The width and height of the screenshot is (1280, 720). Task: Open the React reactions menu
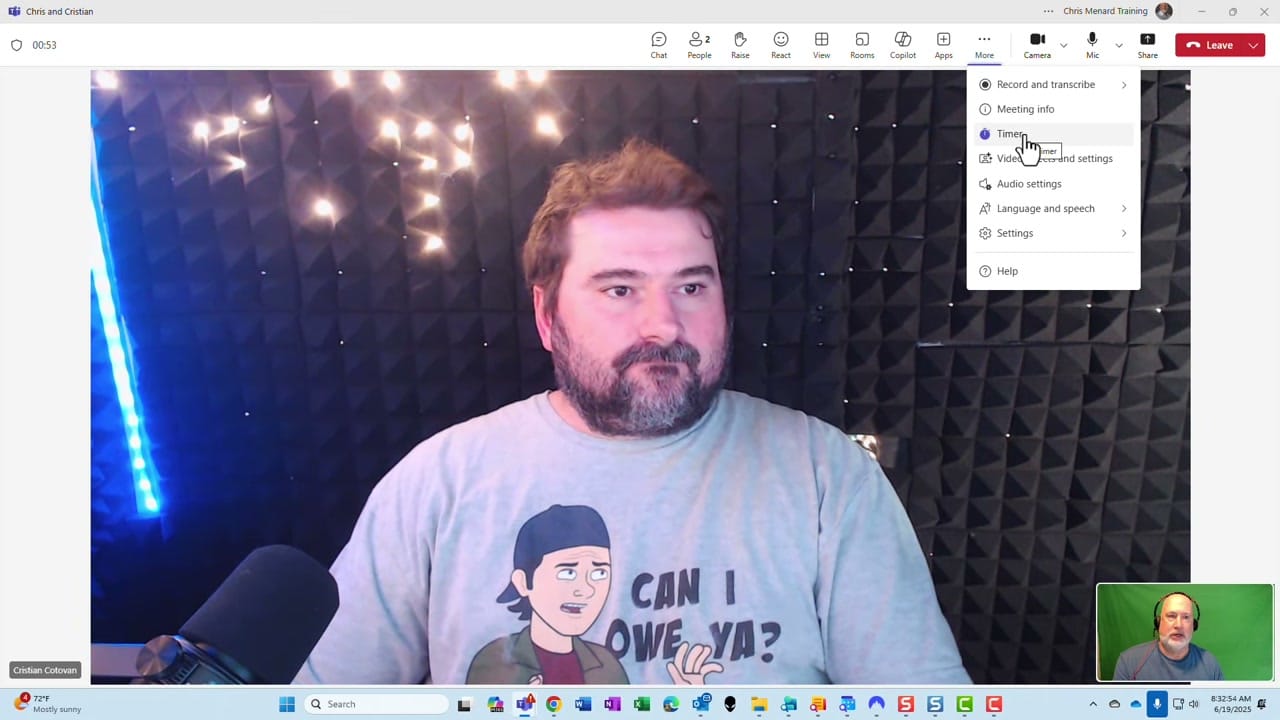click(780, 44)
